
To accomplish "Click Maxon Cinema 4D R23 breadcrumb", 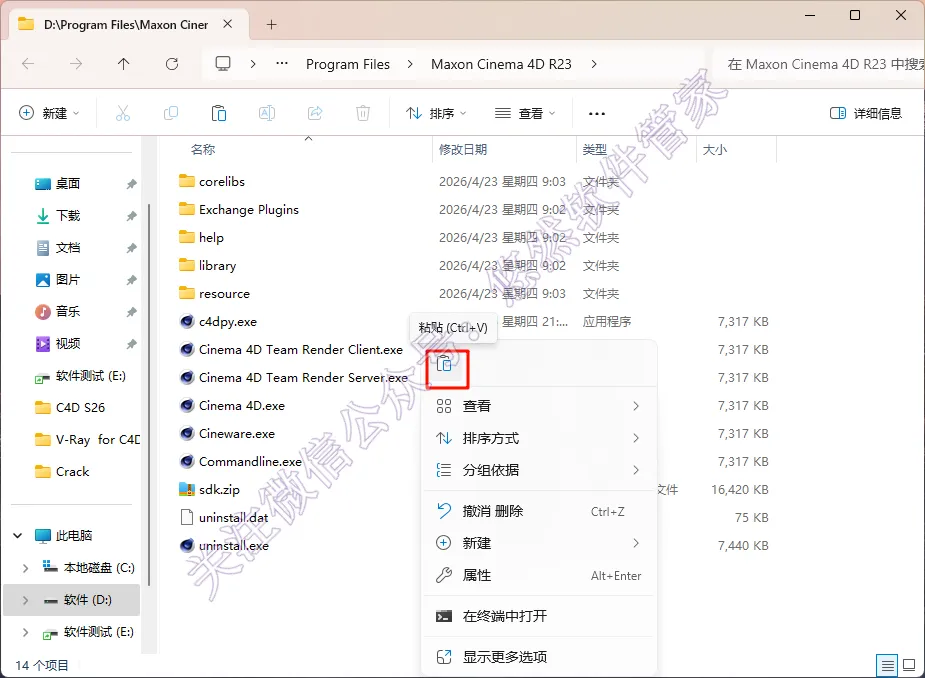I will [501, 64].
